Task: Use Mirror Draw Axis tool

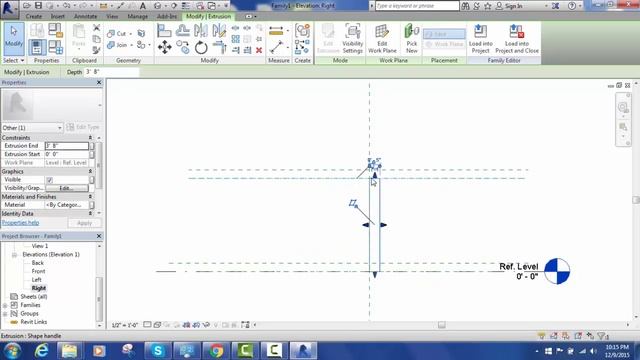Action: 219,31
